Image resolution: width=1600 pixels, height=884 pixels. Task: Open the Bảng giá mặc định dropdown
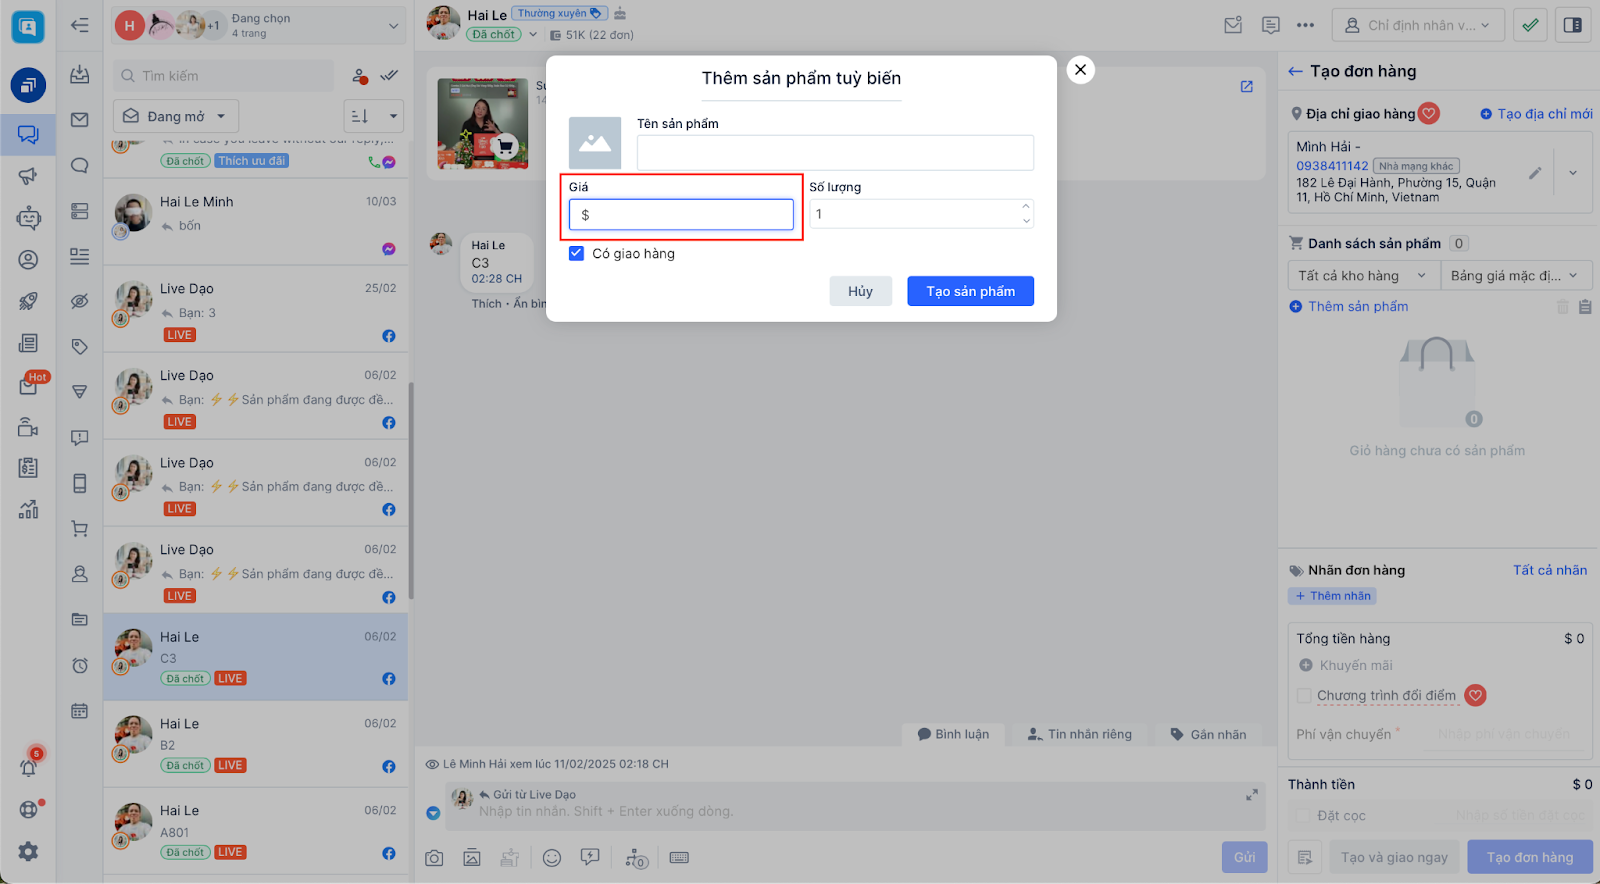pyautogui.click(x=1516, y=276)
